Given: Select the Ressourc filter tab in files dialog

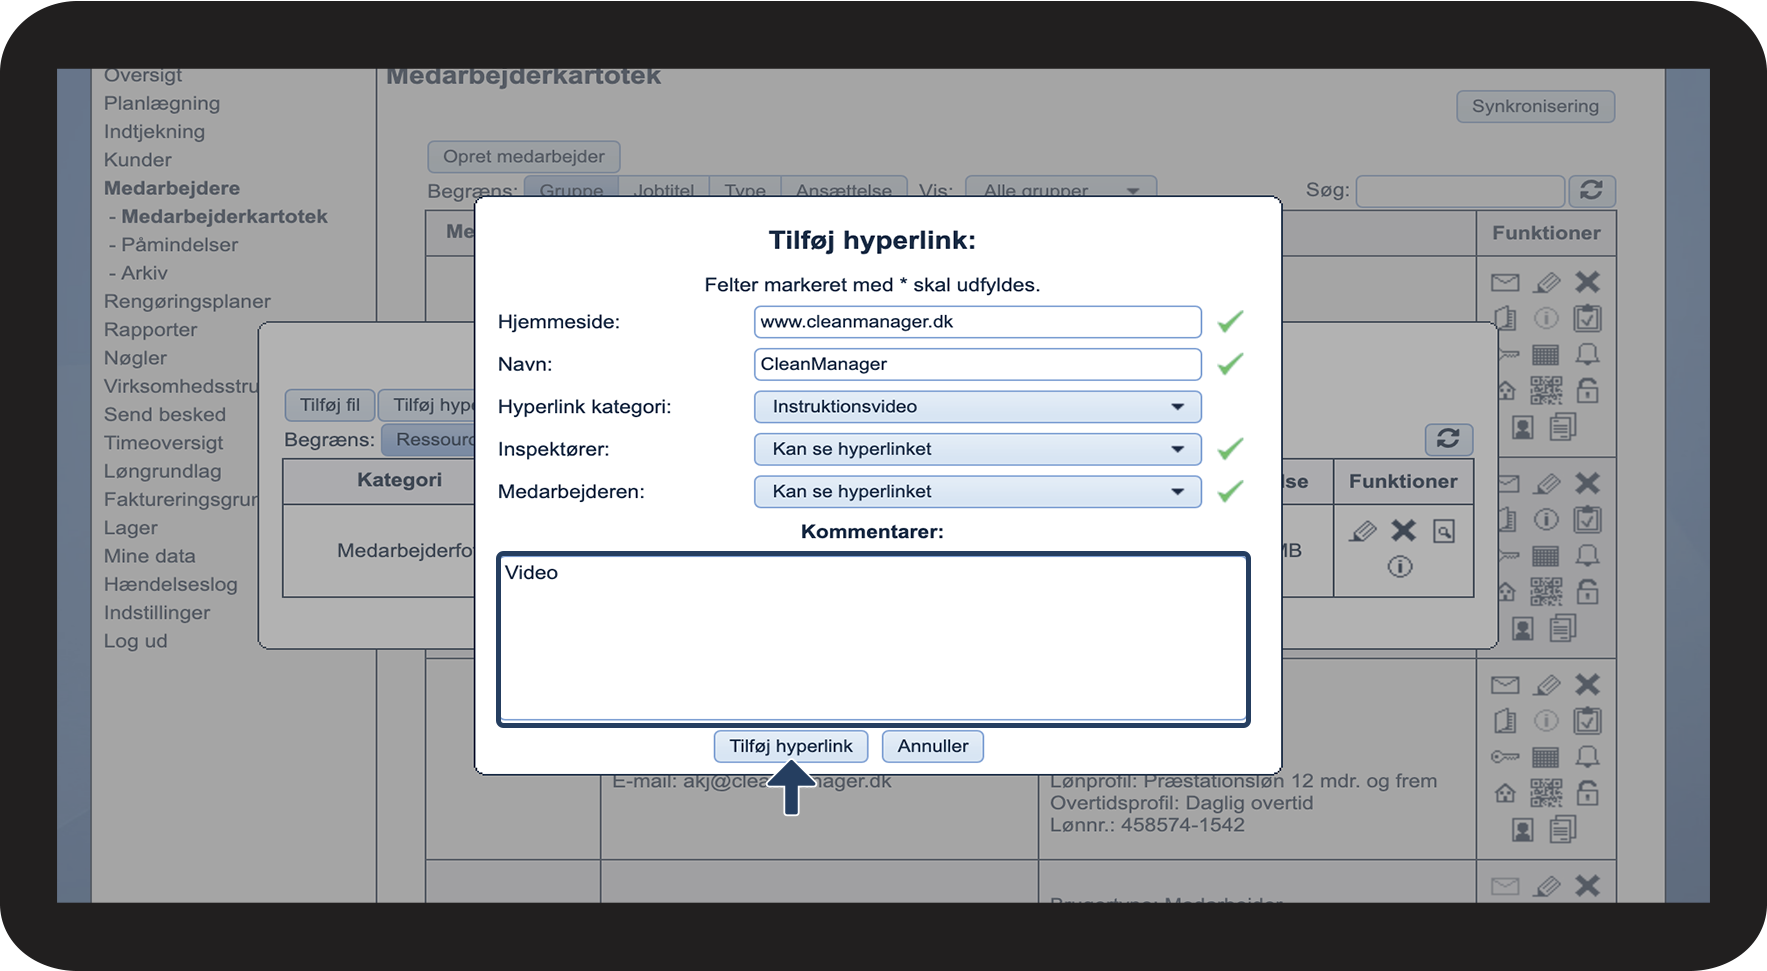Looking at the screenshot, I should click(431, 440).
